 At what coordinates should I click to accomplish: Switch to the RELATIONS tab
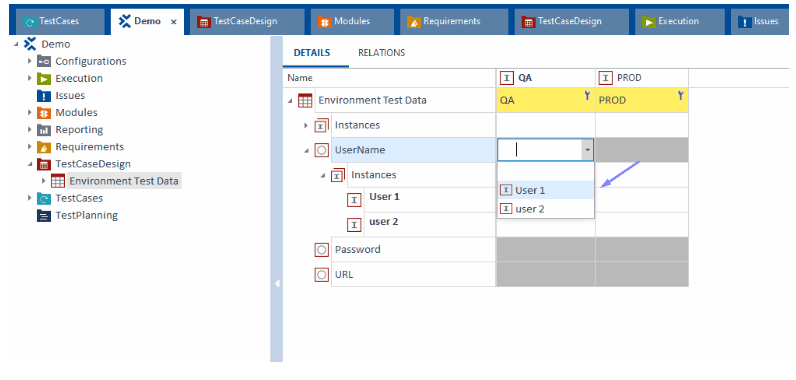pyautogui.click(x=381, y=53)
